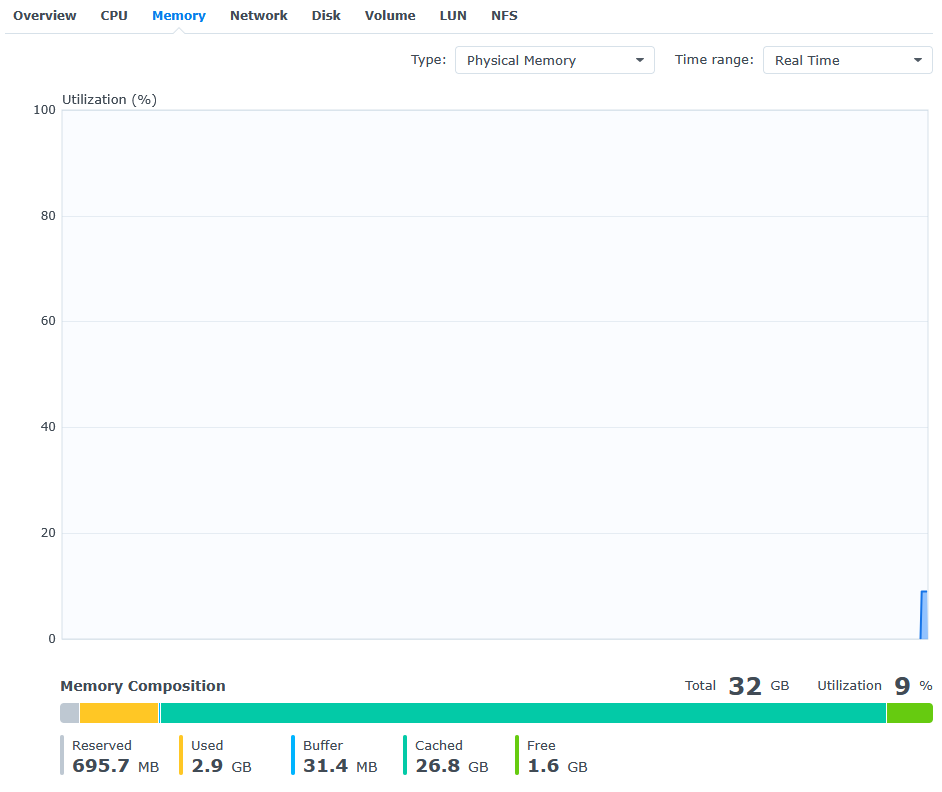Go to the Network tab
This screenshot has height=792, width=942.
258,16
